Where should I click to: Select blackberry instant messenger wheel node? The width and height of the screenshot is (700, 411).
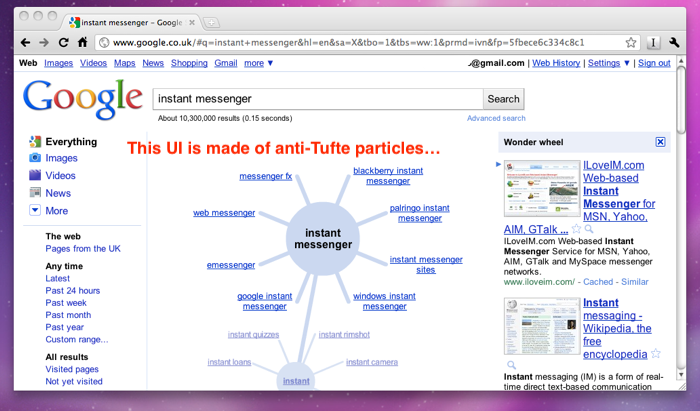[388, 176]
